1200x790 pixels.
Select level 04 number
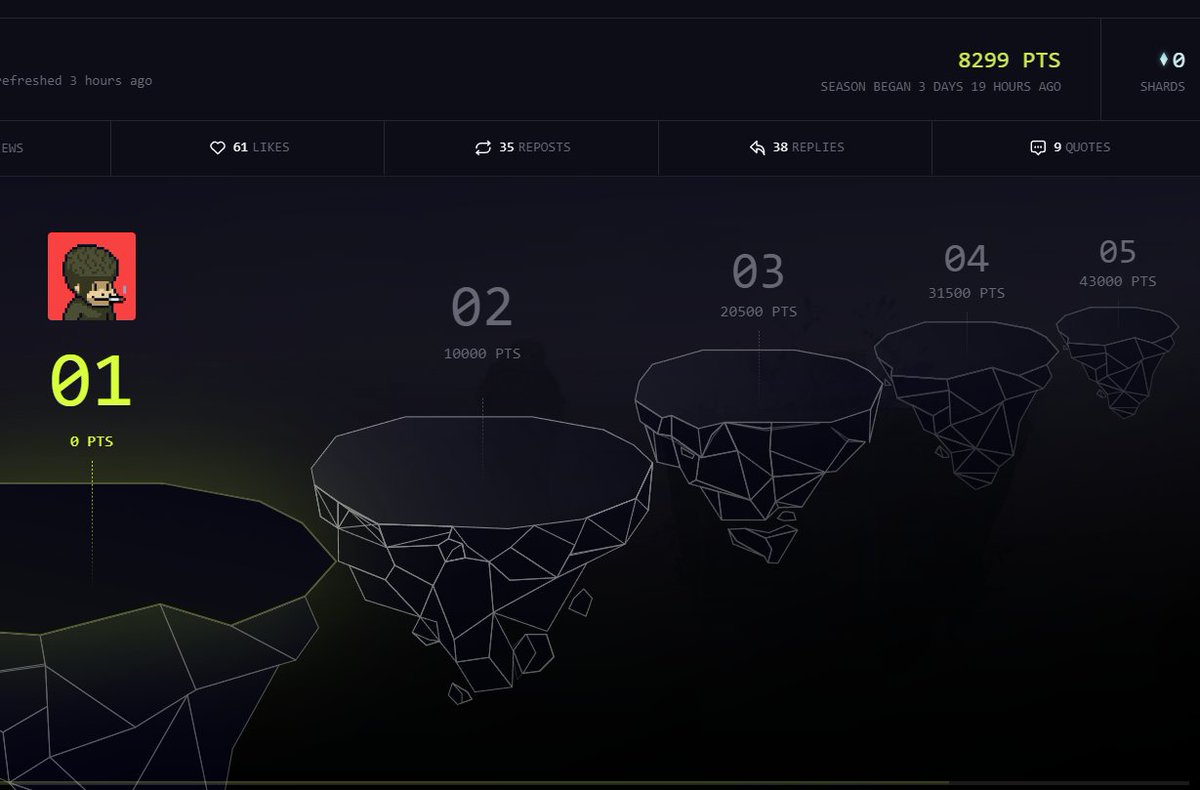coord(966,258)
